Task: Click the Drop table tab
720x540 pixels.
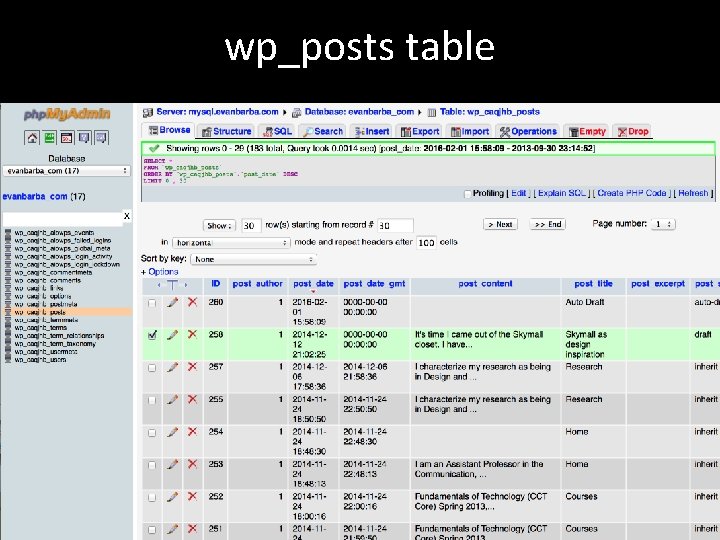Action: coord(633,131)
